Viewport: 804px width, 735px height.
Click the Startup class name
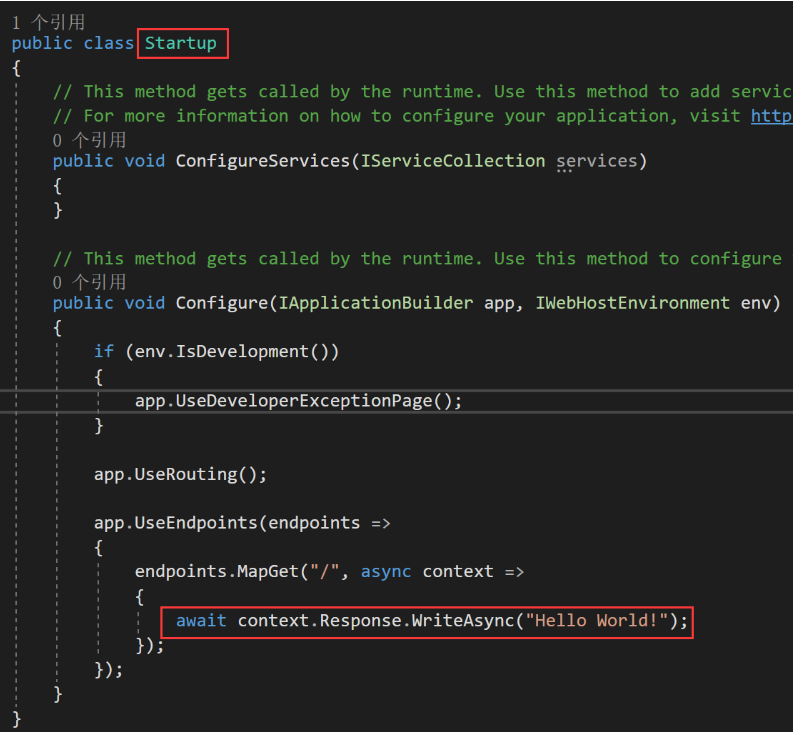[180, 44]
